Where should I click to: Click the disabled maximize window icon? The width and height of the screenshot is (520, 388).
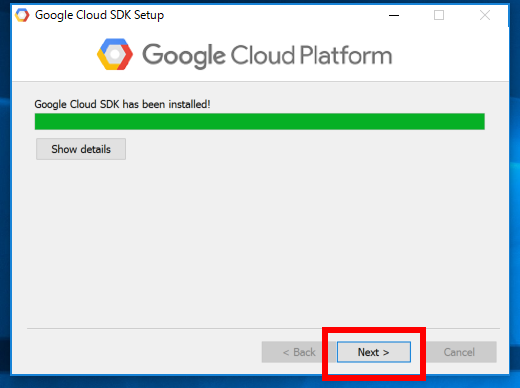[x=439, y=15]
